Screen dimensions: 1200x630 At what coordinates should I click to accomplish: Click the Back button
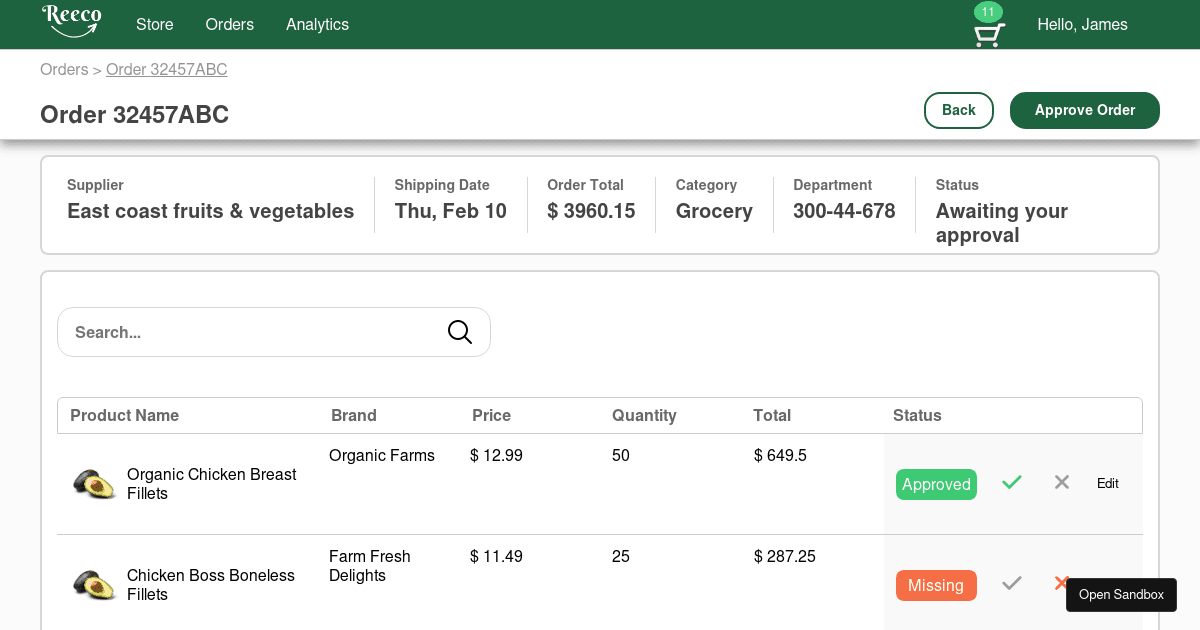[958, 110]
